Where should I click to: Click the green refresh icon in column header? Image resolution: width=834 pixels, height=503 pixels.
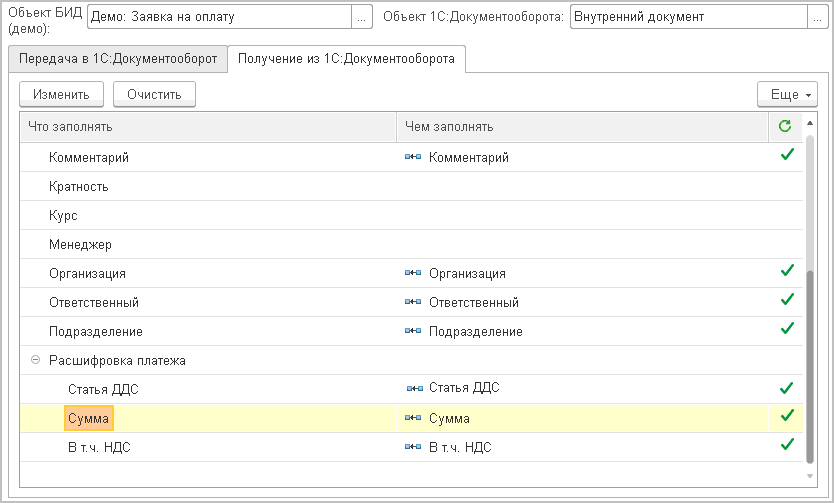click(x=785, y=126)
